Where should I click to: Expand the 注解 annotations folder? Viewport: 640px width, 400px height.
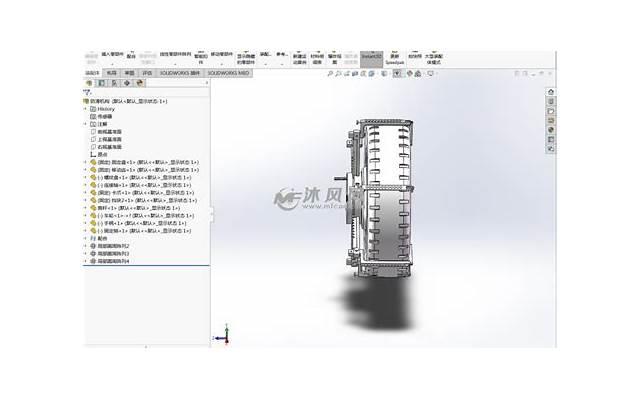click(85, 124)
